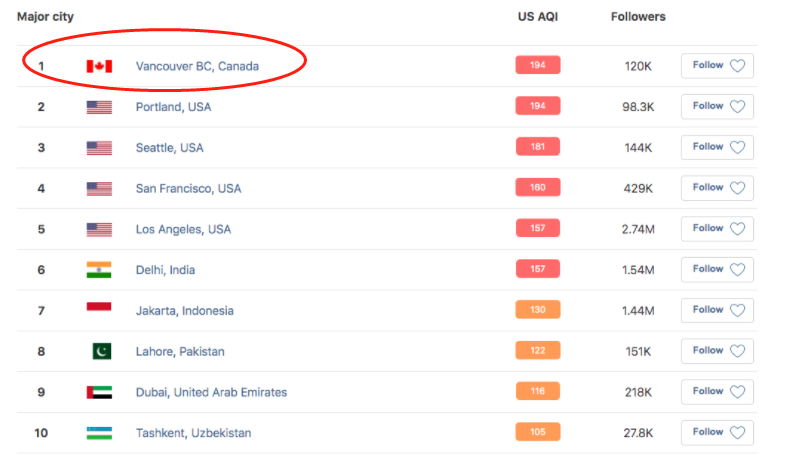Image resolution: width=794 pixels, height=460 pixels.
Task: Click the USA flag beside Portland
Action: [98, 107]
